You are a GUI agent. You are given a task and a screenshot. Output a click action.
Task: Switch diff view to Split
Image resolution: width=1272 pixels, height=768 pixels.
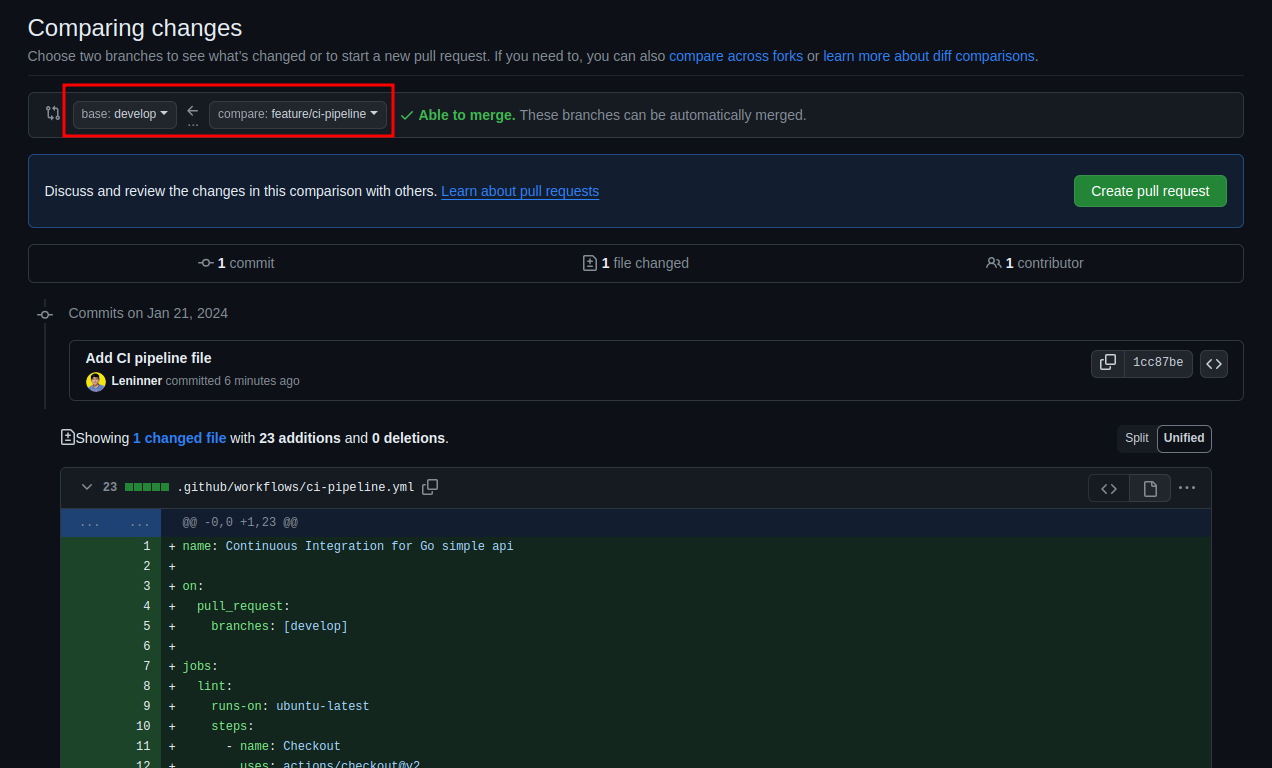(x=1136, y=438)
